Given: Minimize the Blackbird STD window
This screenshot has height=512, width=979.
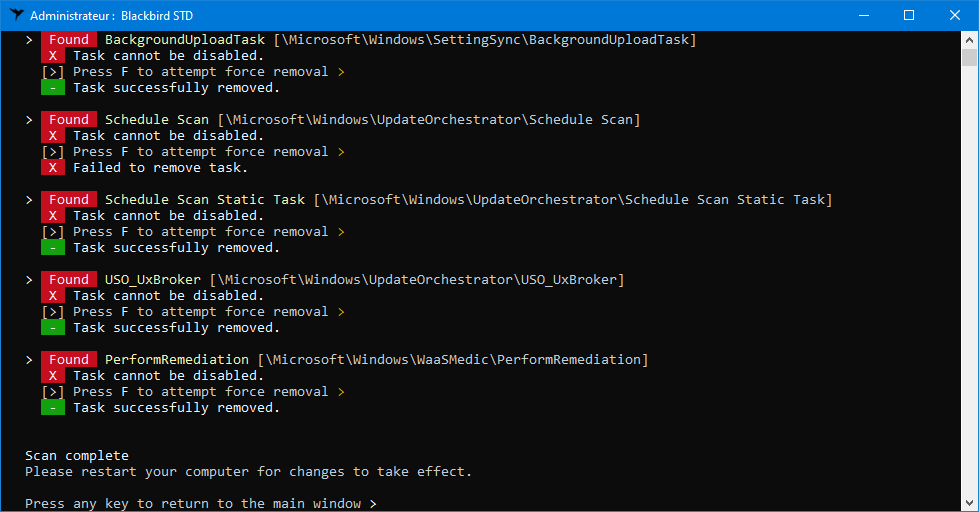Looking at the screenshot, I should pos(864,15).
